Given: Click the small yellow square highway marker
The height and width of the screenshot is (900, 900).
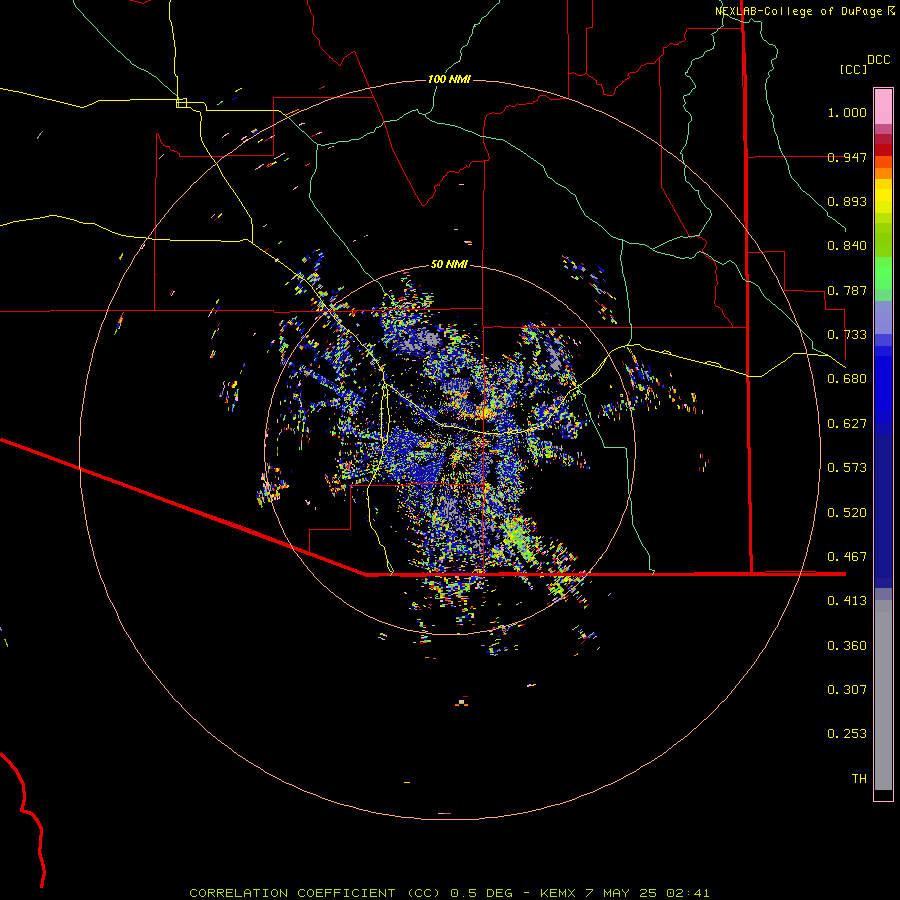Looking at the screenshot, I should 181,103.
